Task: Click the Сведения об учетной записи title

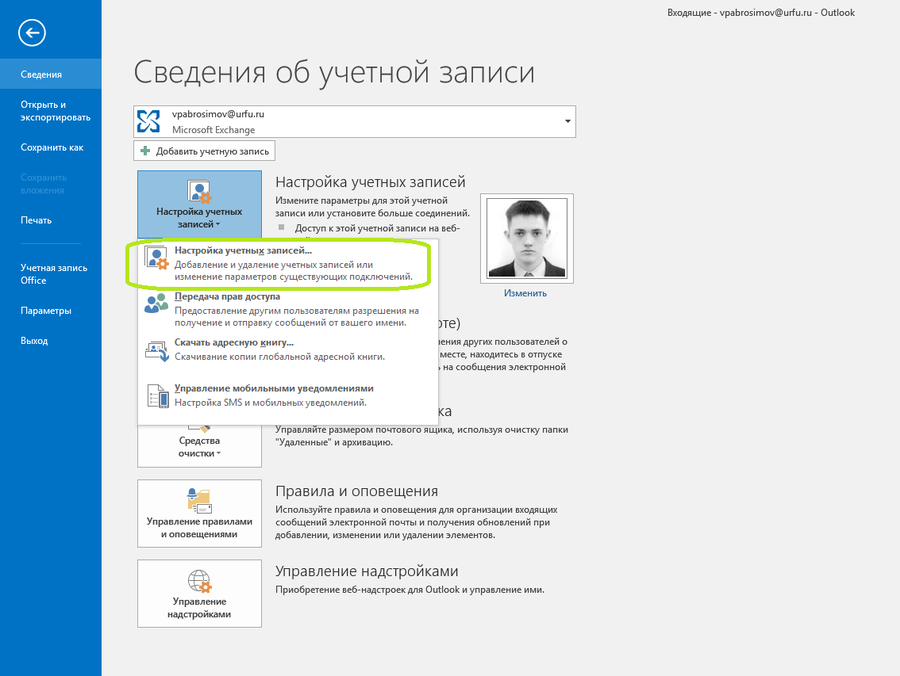Action: click(334, 73)
